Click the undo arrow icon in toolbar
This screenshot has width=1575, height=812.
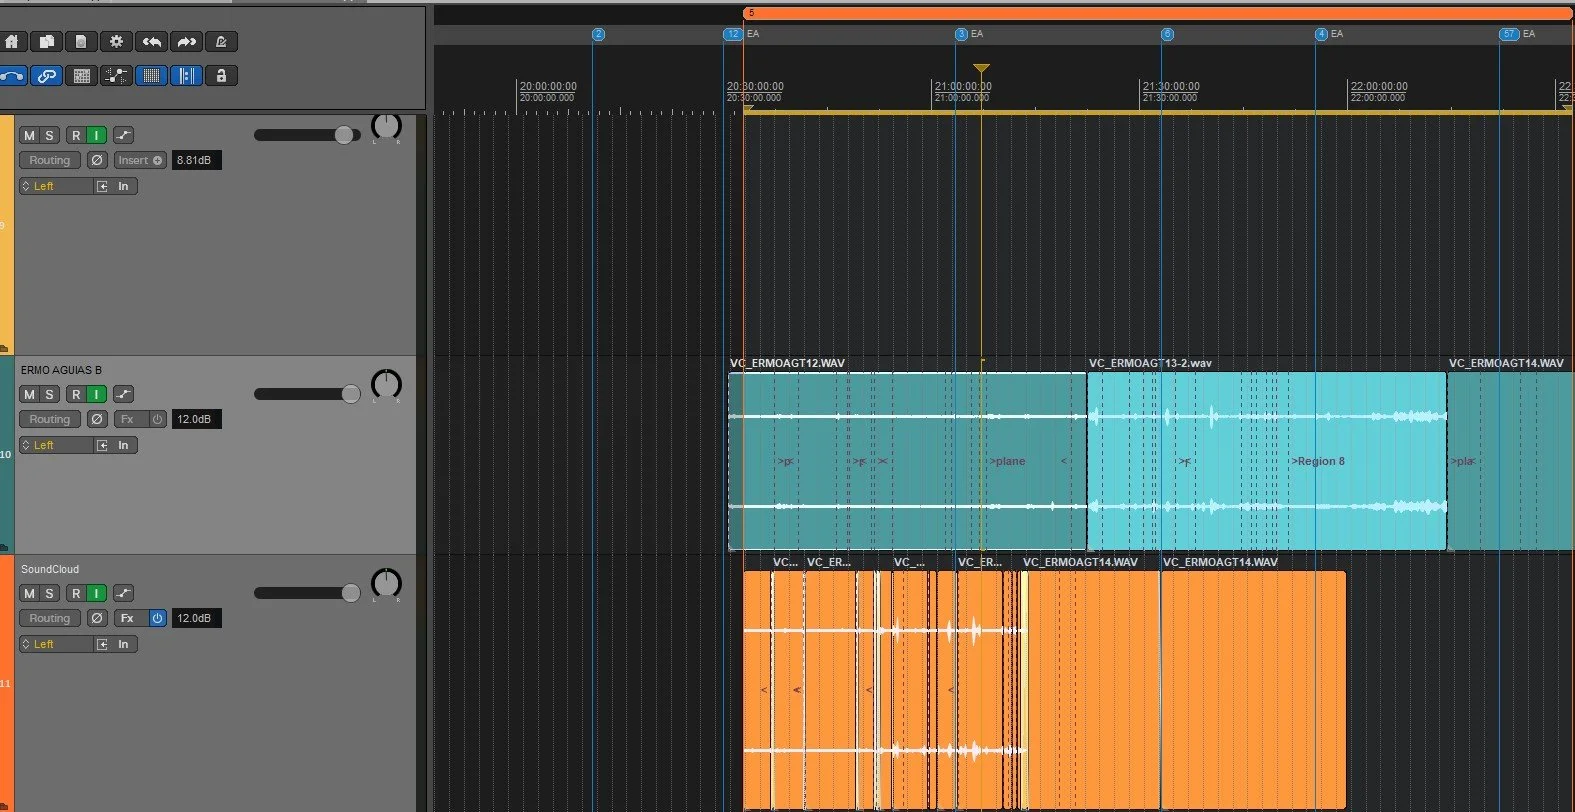tap(152, 41)
